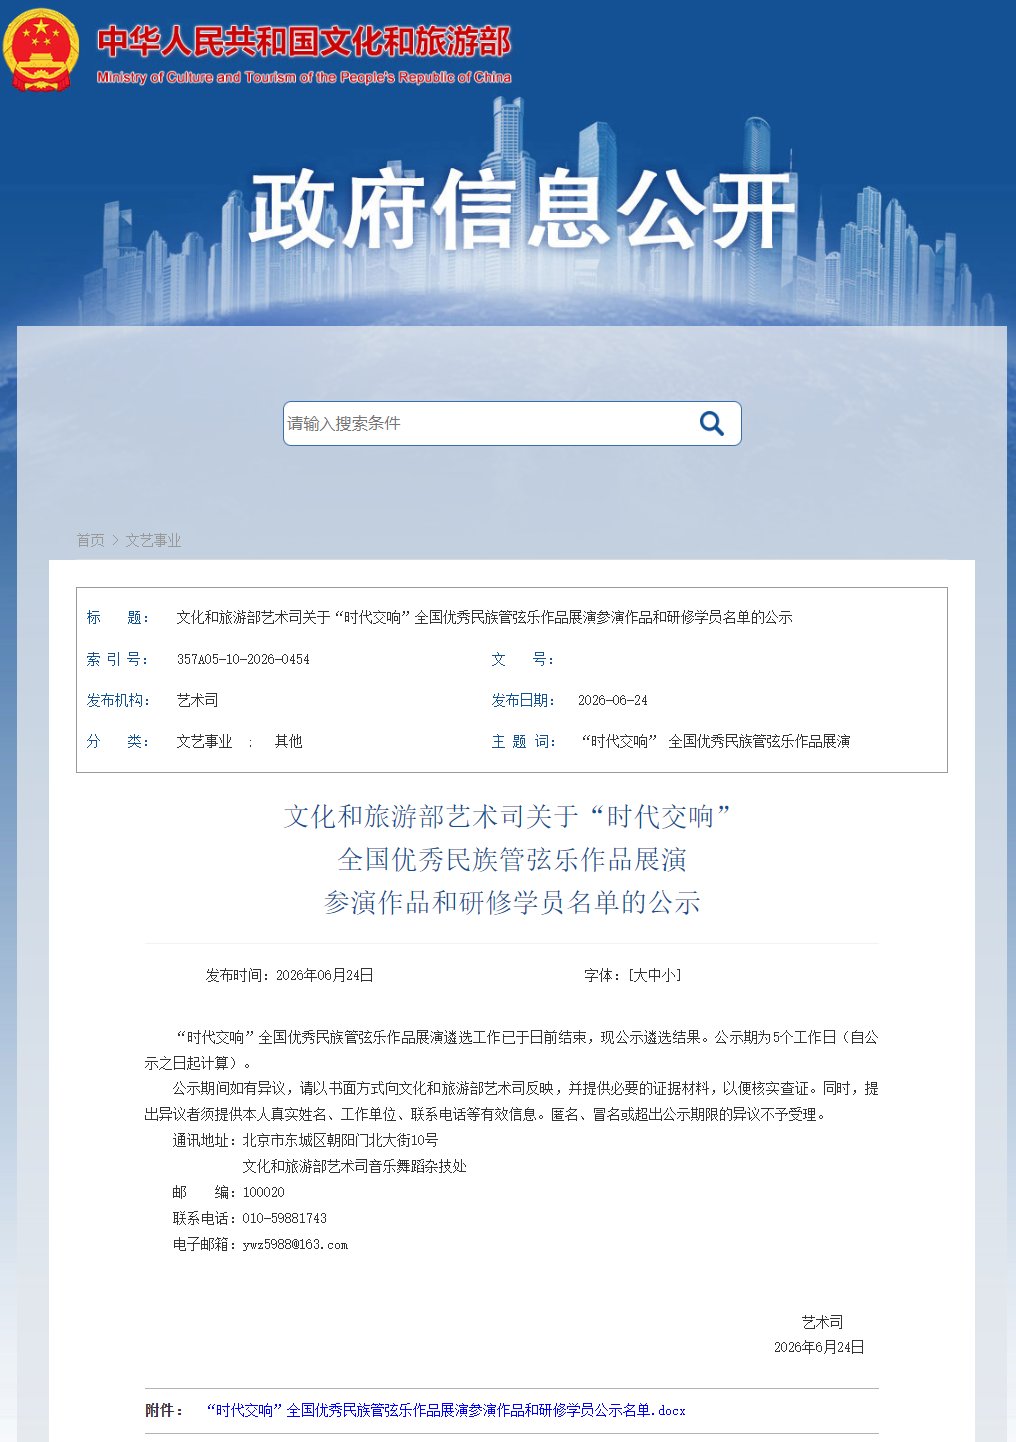Viewport: 1016px width, 1442px height.
Task: Set font size to 大
Action: pyautogui.click(x=640, y=975)
